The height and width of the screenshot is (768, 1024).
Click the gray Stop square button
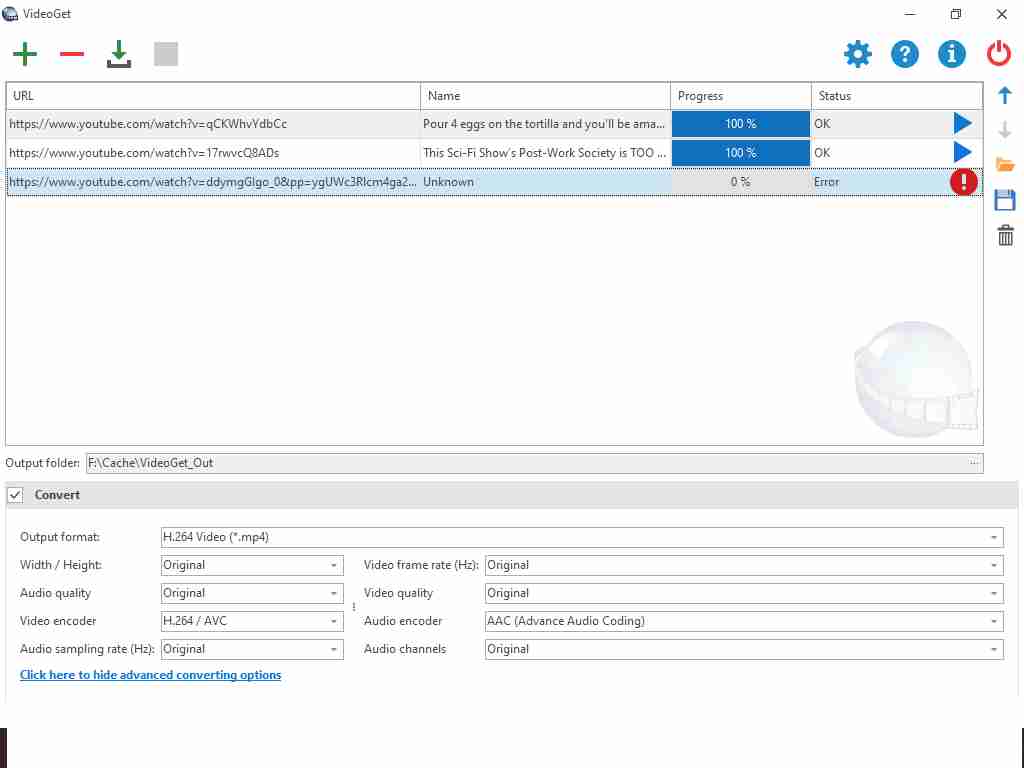[166, 54]
